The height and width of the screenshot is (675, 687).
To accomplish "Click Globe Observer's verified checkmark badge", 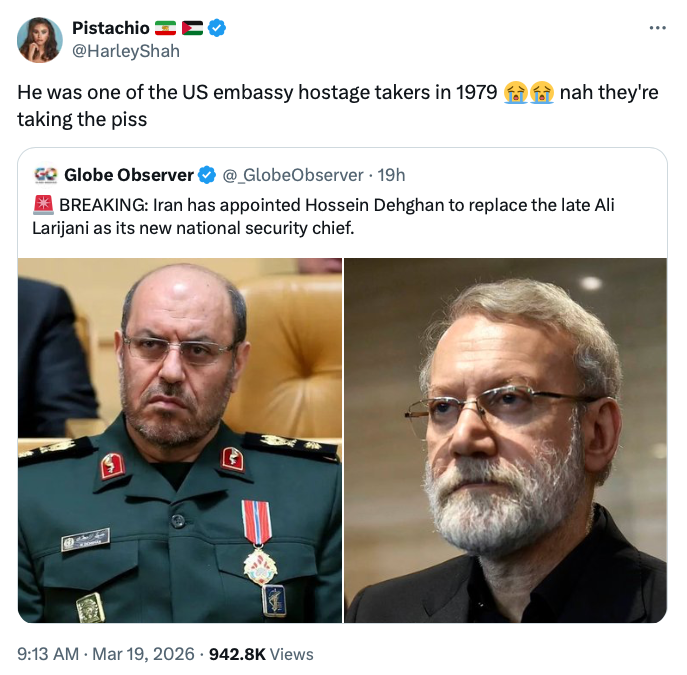I will (207, 175).
